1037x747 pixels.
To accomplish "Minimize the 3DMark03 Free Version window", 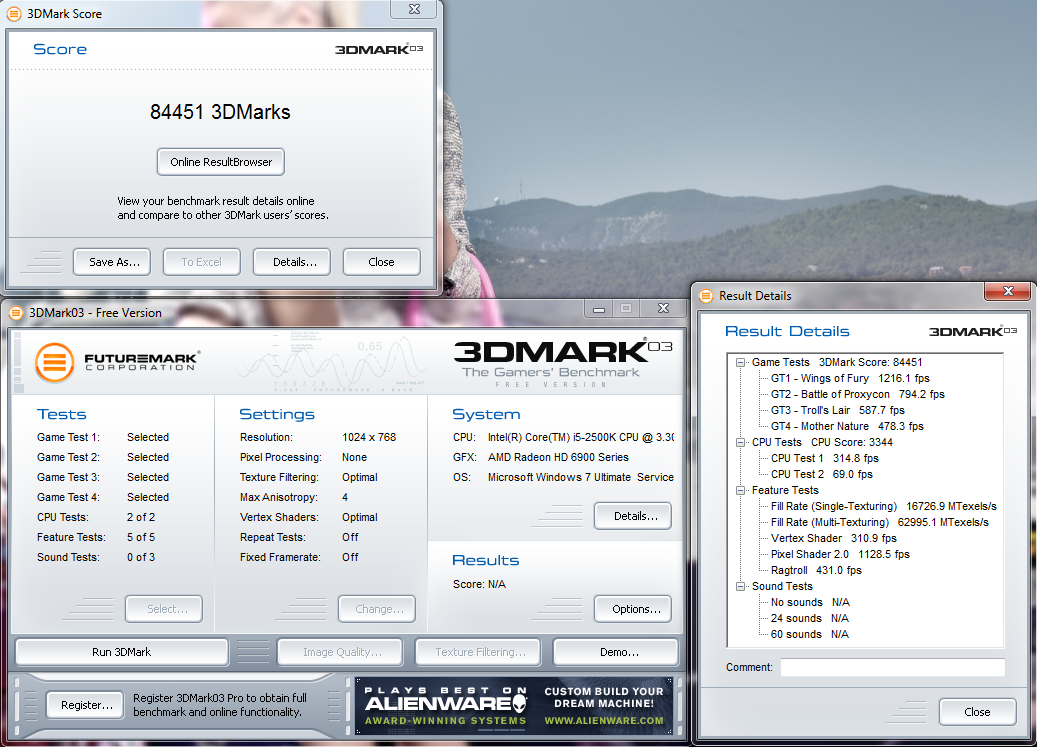I will pos(599,309).
